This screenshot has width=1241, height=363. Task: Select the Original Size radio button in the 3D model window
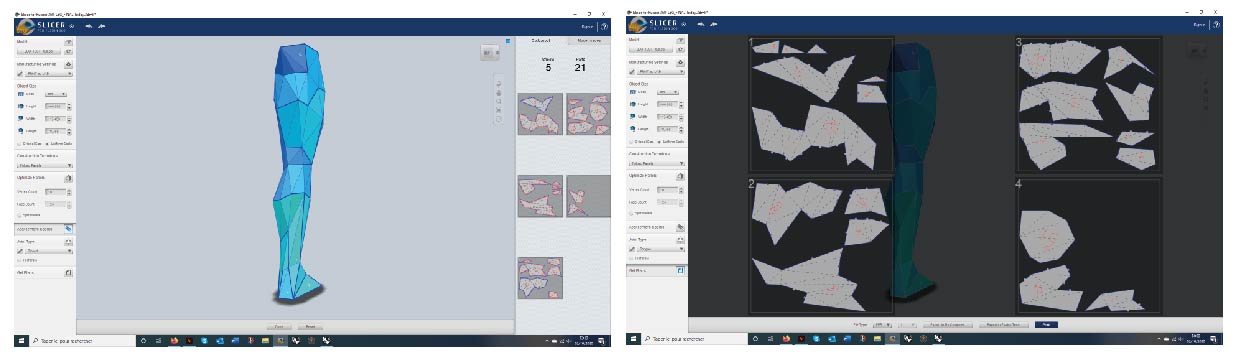click(x=18, y=143)
